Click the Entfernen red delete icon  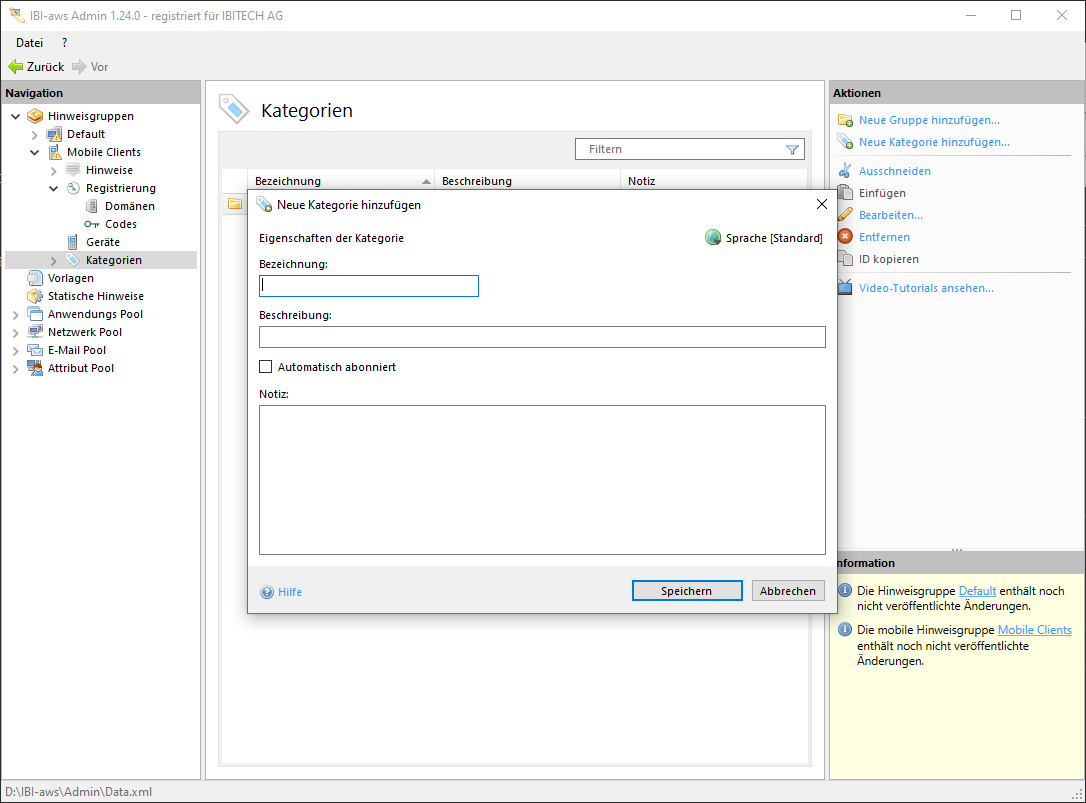click(845, 237)
